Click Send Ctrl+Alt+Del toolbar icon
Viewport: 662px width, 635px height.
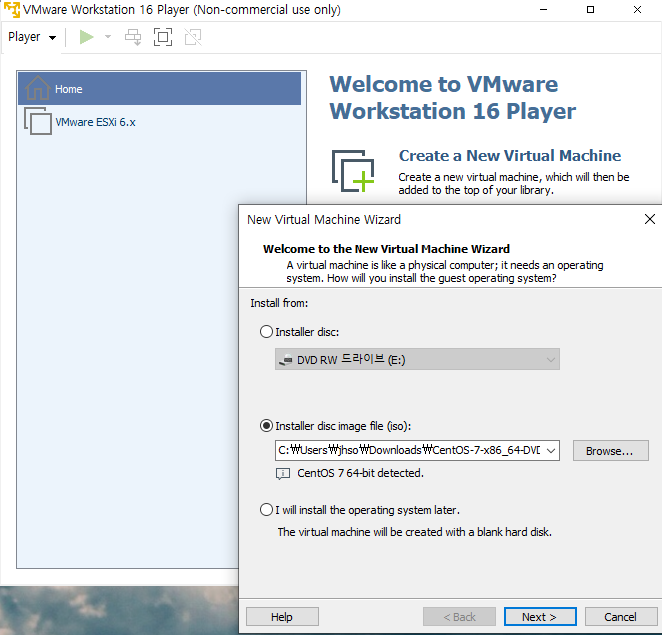point(133,37)
